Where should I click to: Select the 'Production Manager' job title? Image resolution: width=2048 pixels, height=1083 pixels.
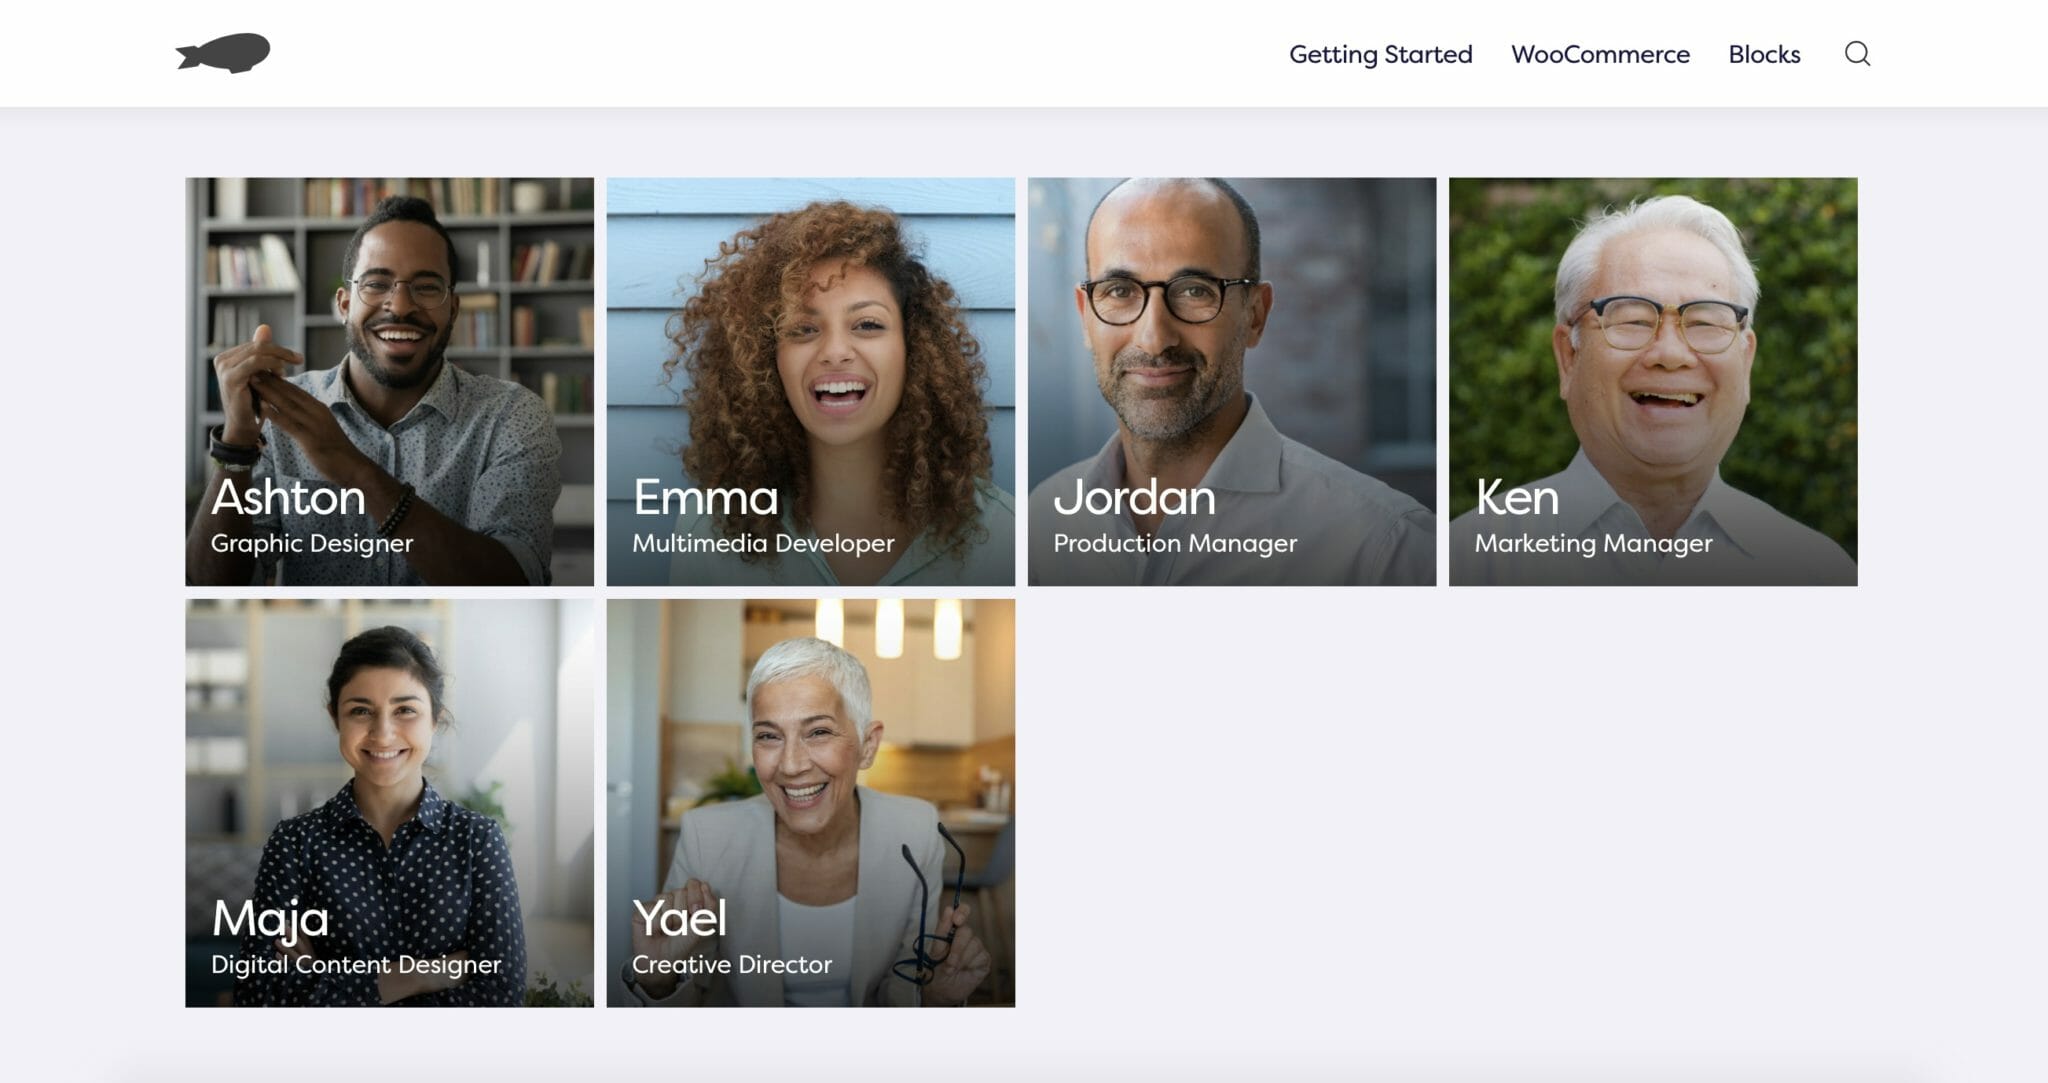1175,543
